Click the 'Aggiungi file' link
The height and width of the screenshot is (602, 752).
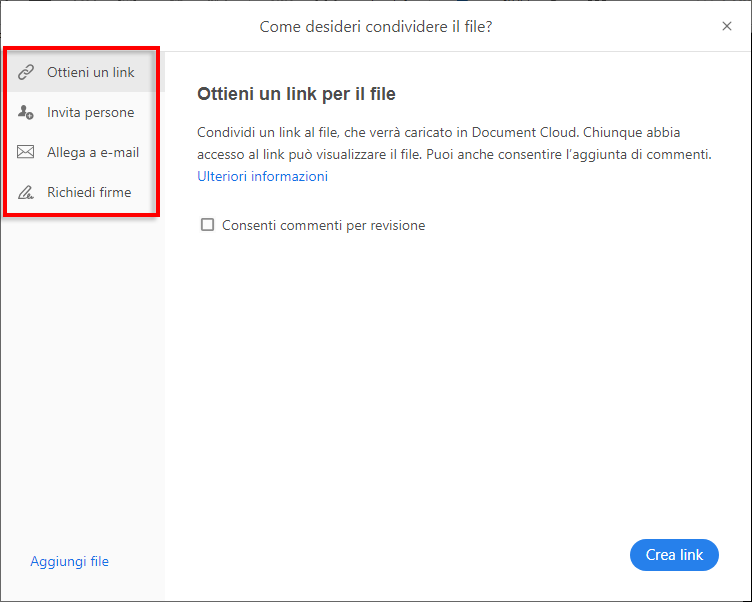click(69, 561)
